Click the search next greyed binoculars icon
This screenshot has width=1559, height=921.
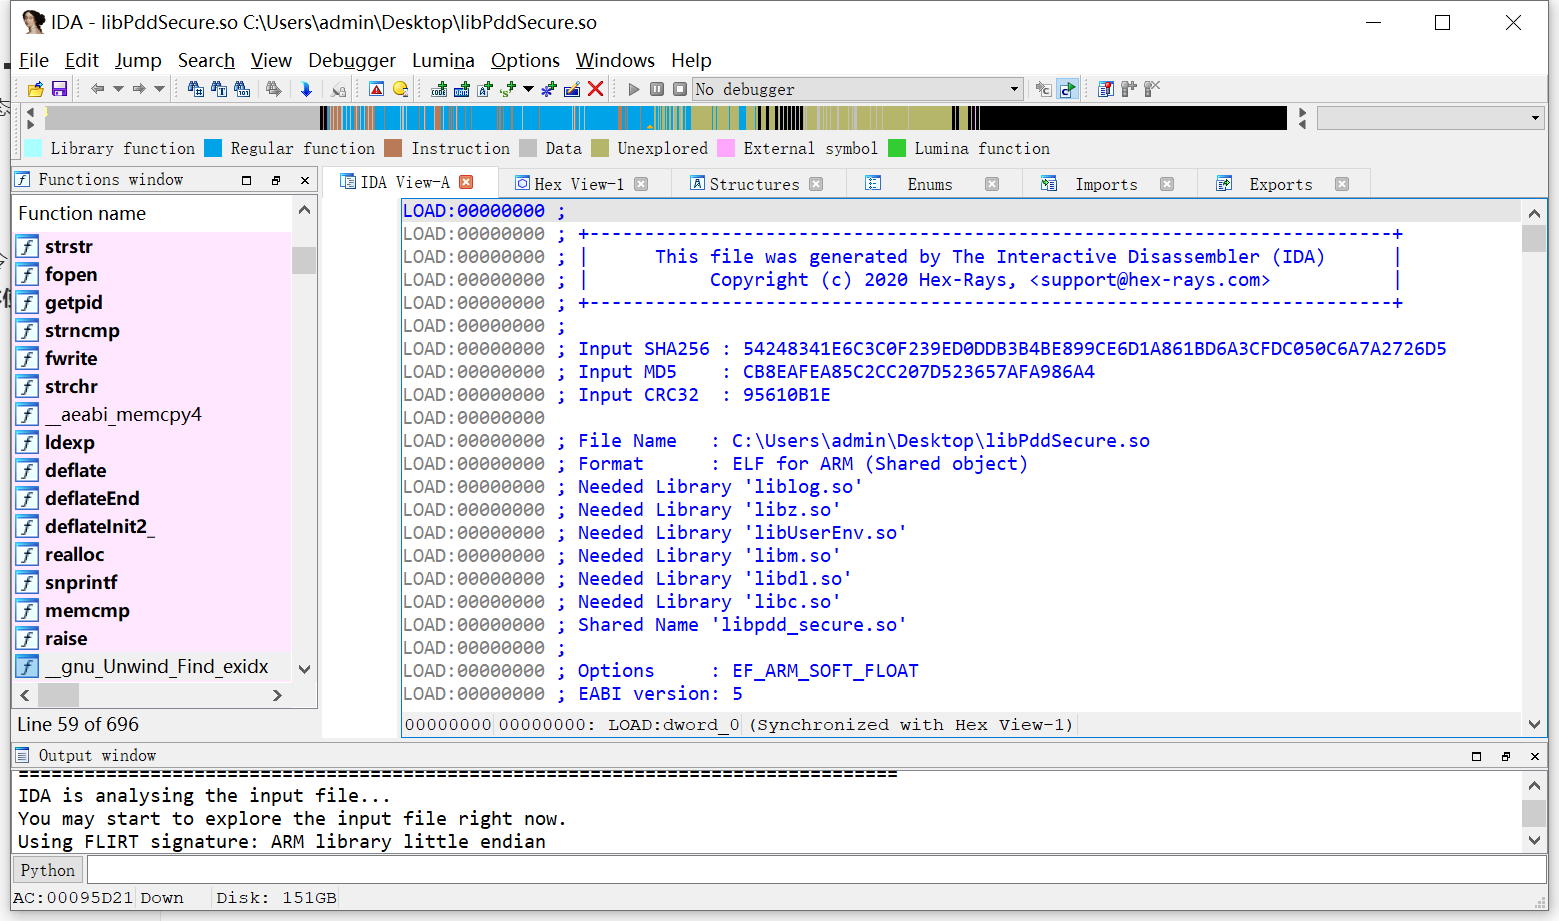pyautogui.click(x=273, y=89)
